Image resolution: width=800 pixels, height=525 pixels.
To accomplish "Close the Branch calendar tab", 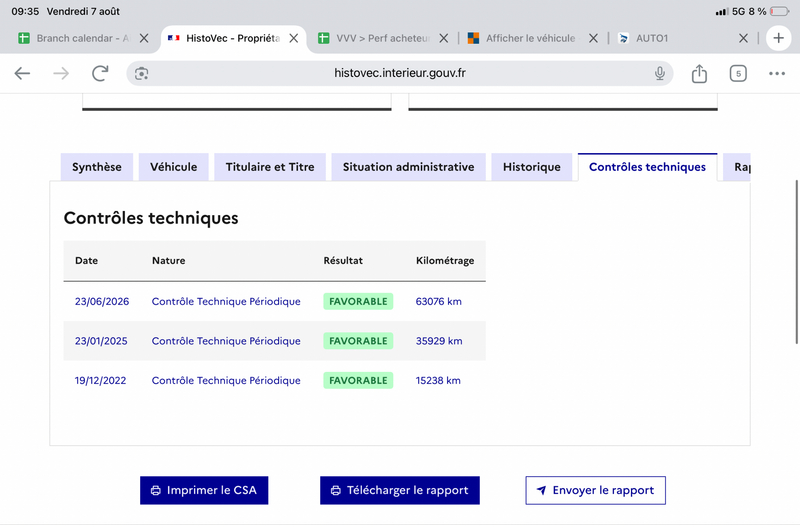I will pos(144,38).
